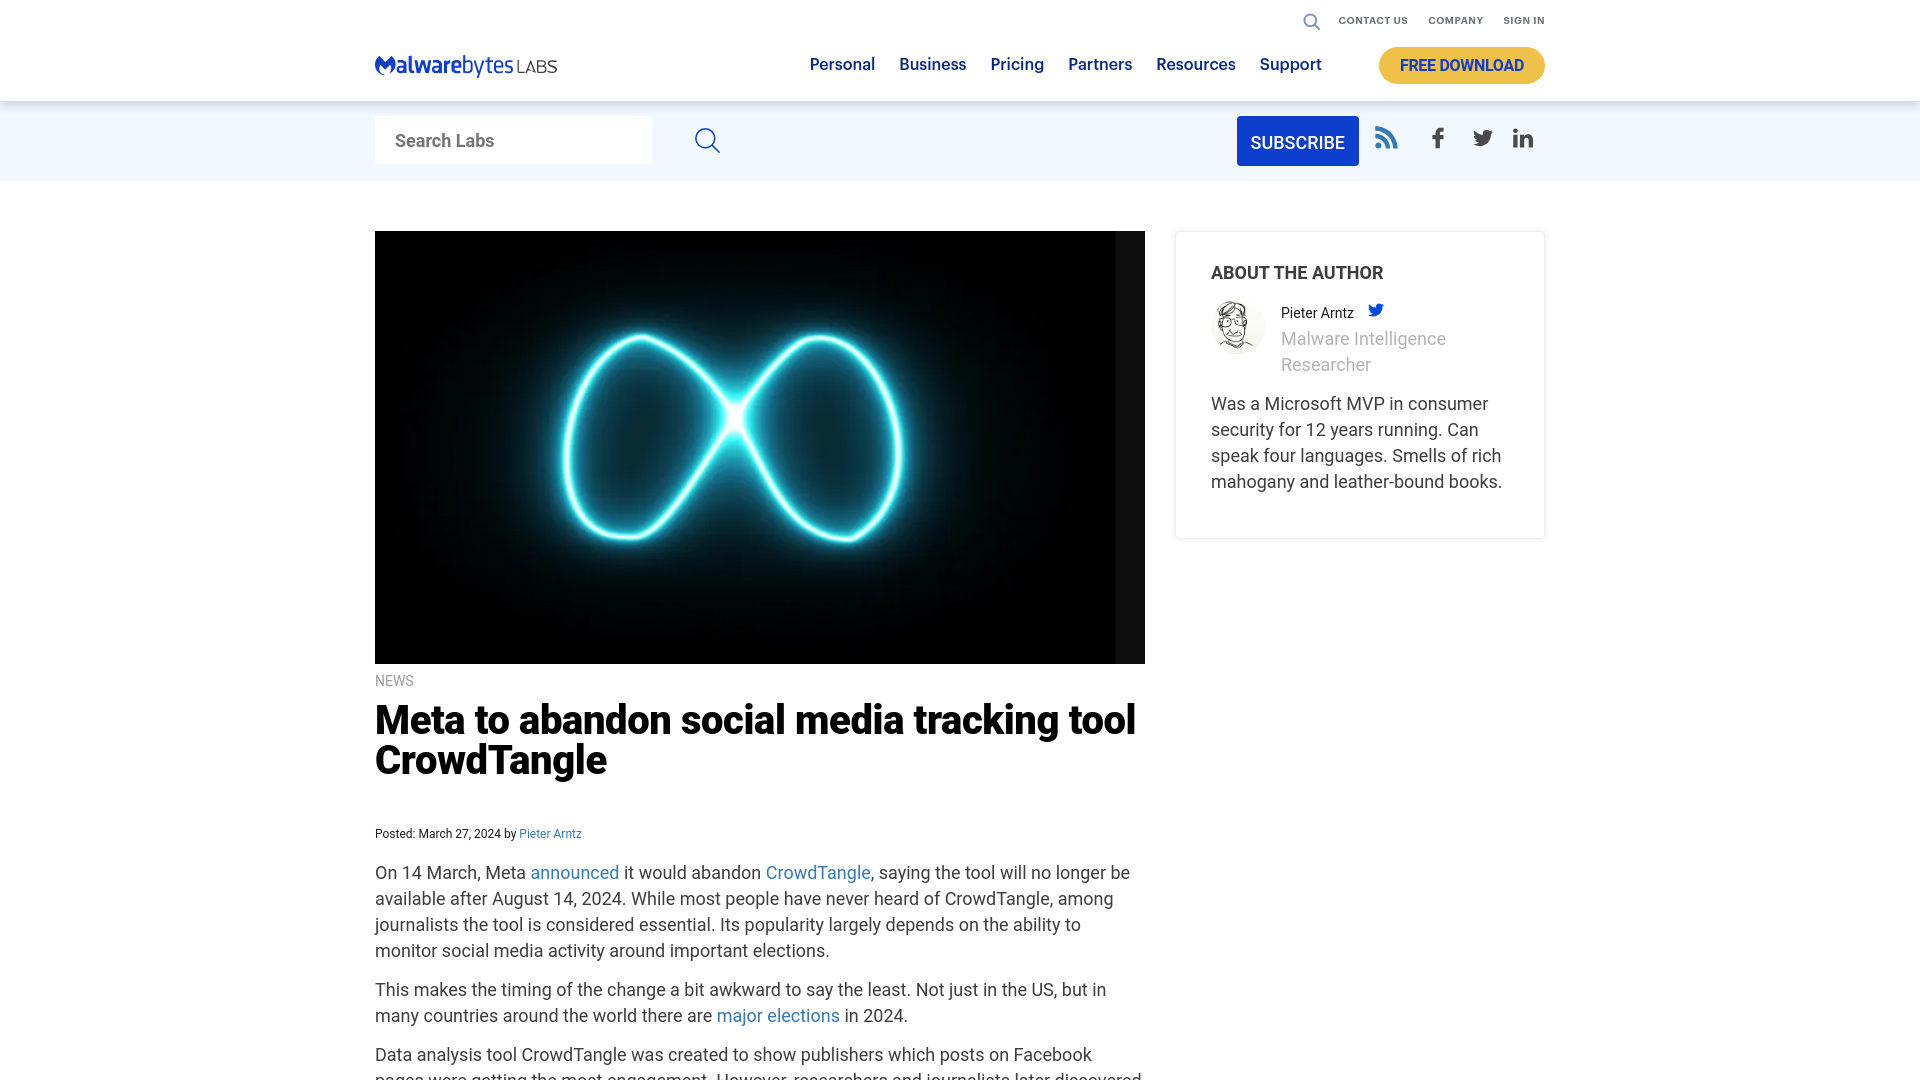
Task: Click the CrowdTangle hyperlink
Action: coord(818,873)
